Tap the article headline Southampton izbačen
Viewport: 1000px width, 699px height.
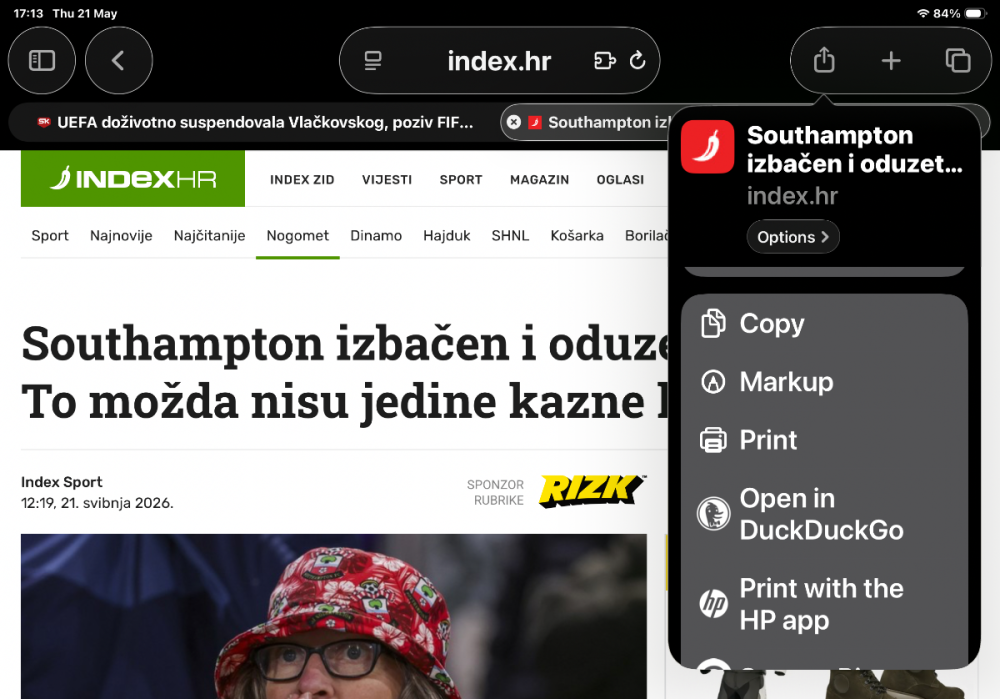[x=344, y=373]
